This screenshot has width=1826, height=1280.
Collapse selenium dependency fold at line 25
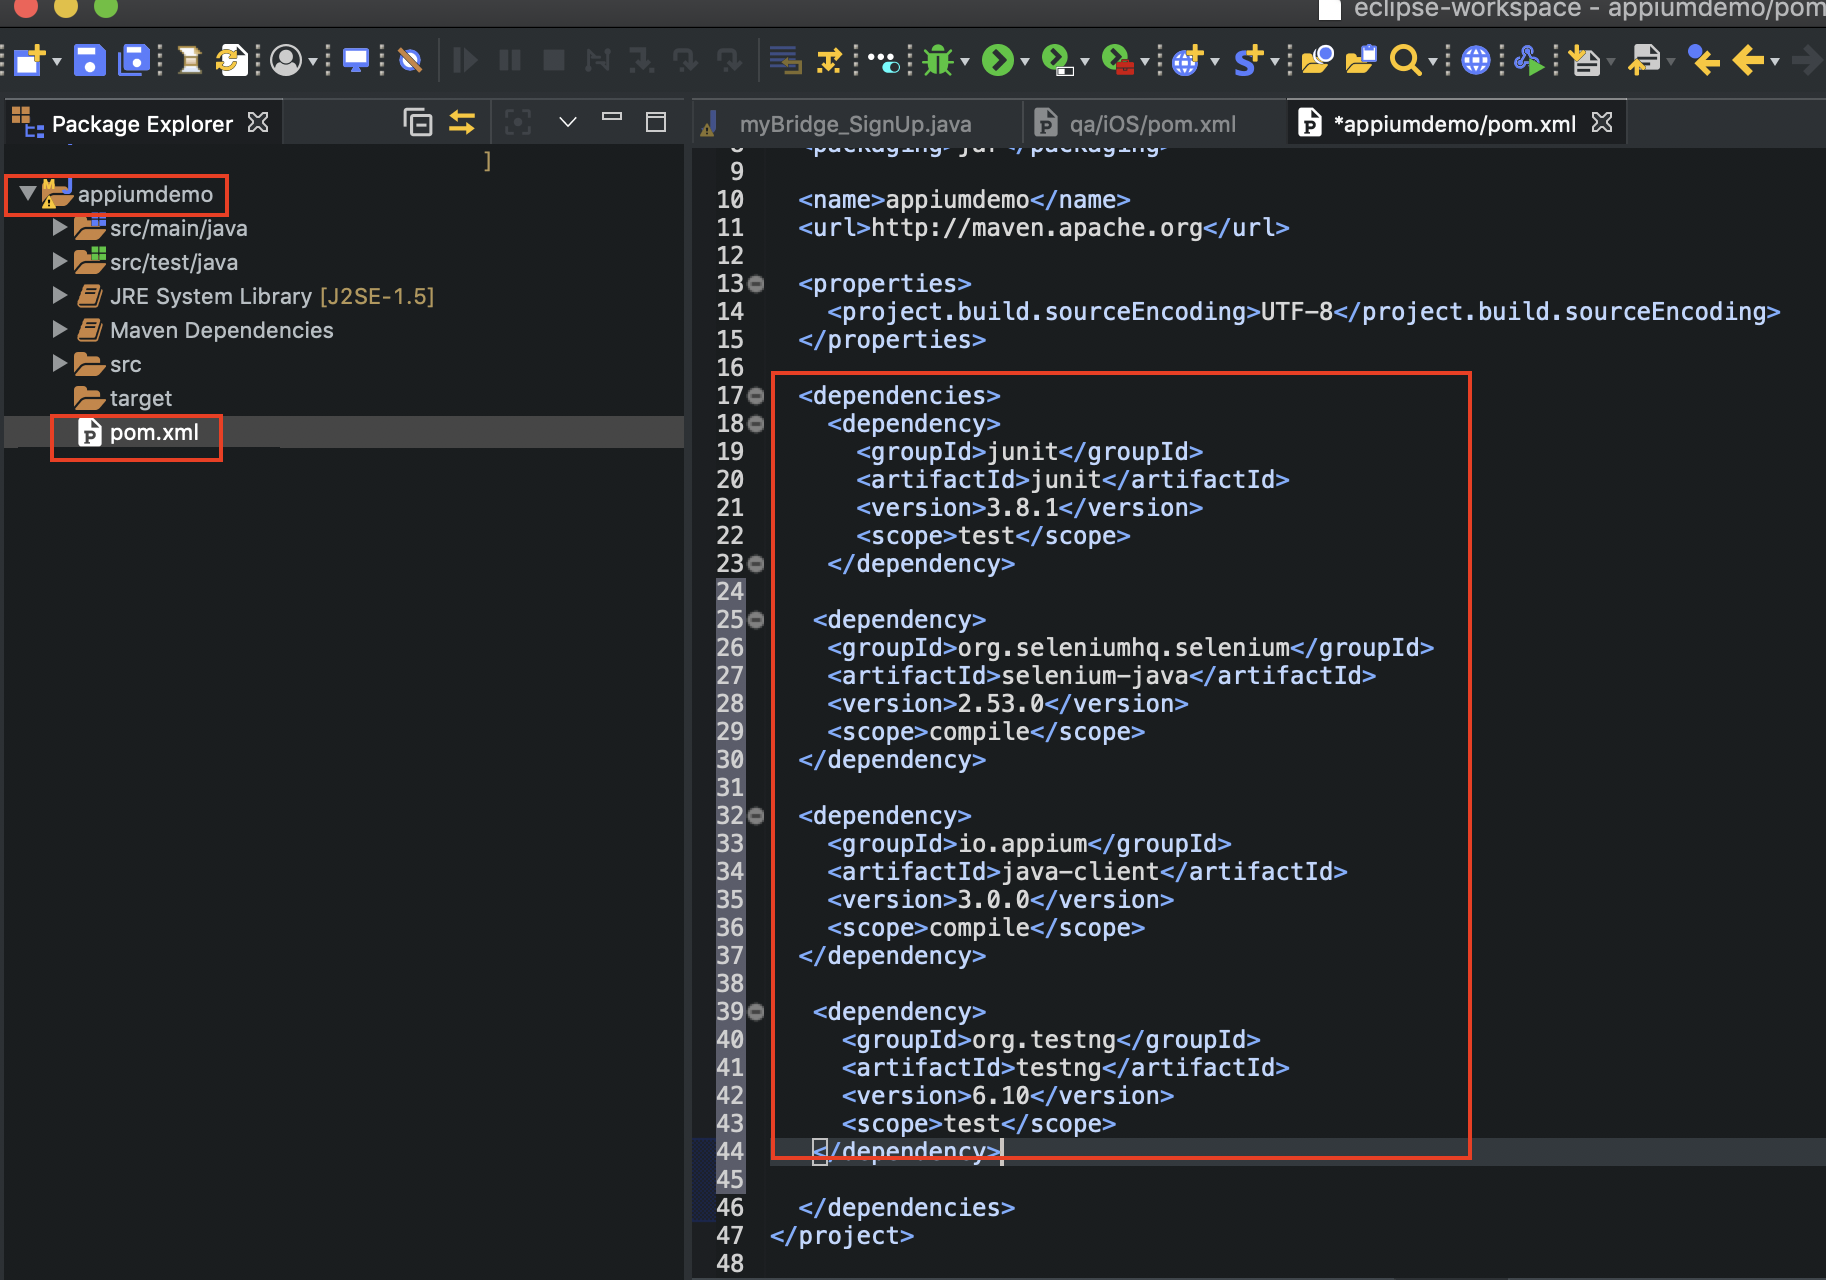click(756, 620)
